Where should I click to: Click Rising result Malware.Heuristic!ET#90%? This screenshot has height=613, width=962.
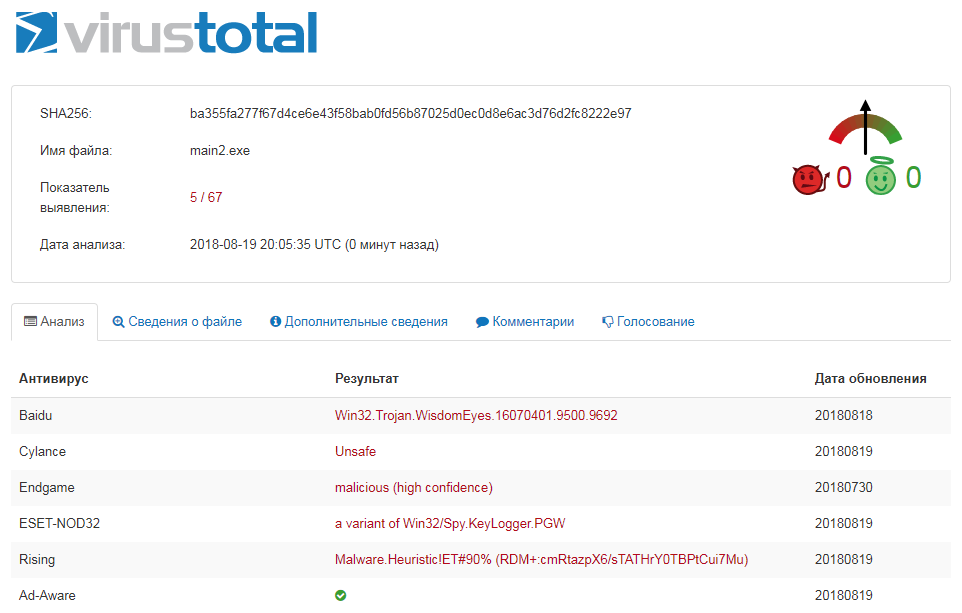pyautogui.click(x=542, y=560)
